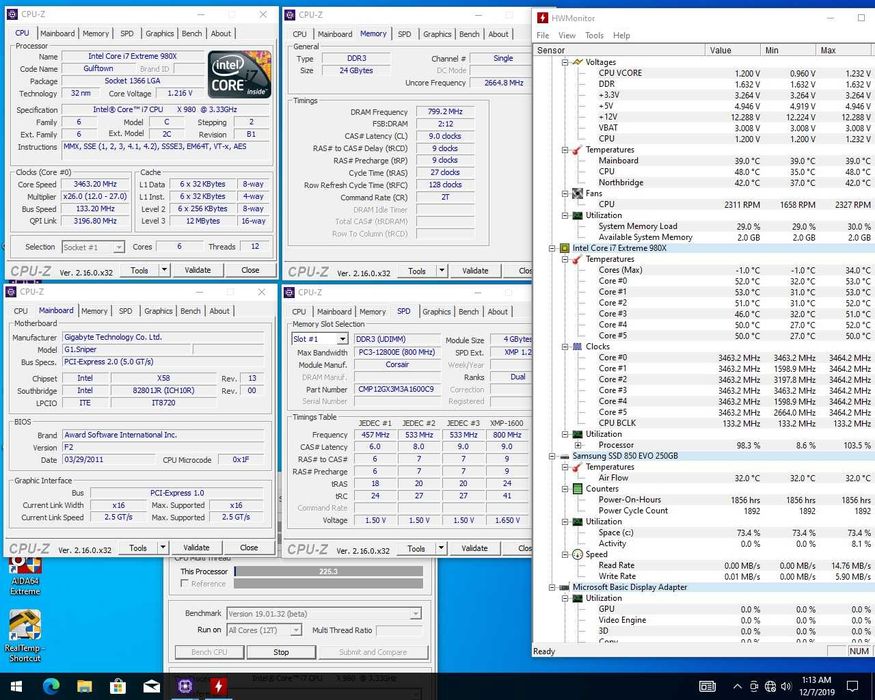The width and height of the screenshot is (875, 700).
Task: Open HWMonitor View menu
Action: [566, 35]
